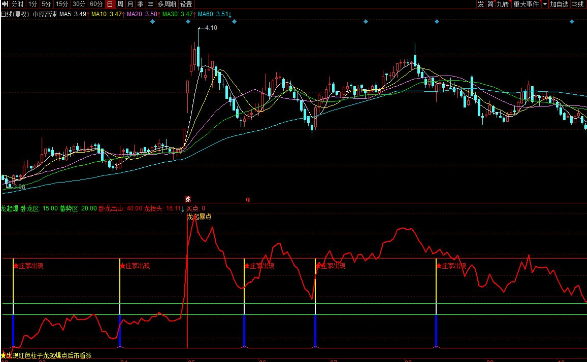This screenshot has height=362, width=587.
Task: Select the 60分 period
Action: (96, 4)
